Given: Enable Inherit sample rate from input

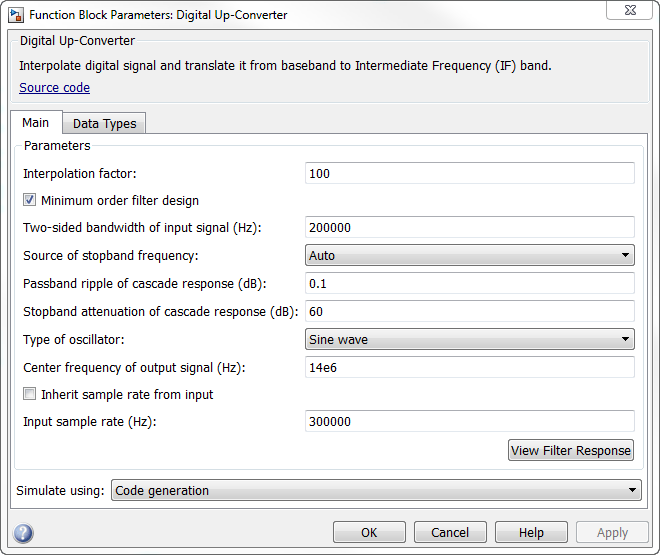Looking at the screenshot, I should [x=30, y=395].
